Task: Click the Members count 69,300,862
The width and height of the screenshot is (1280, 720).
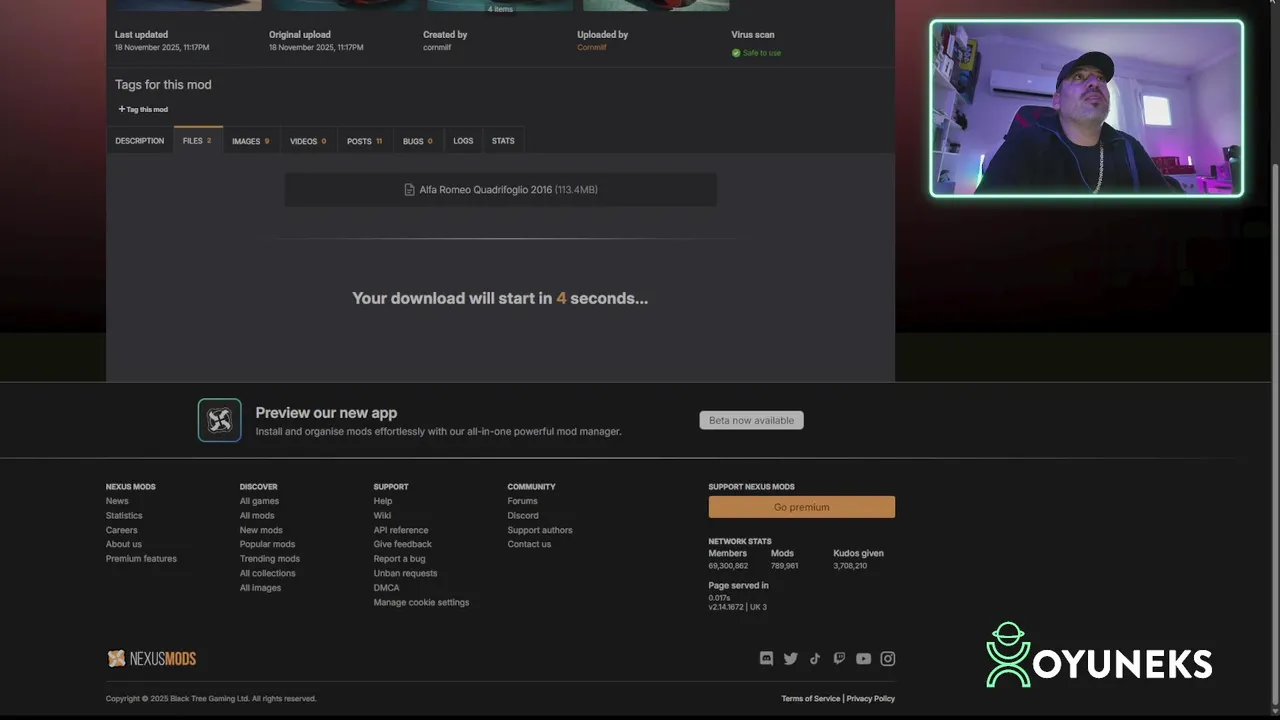Action: pos(728,566)
